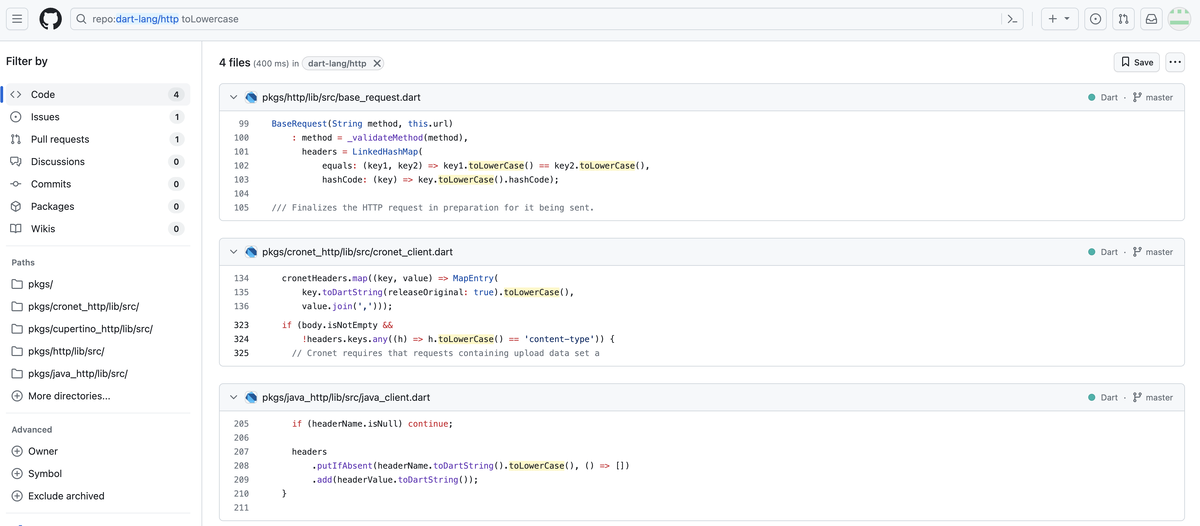Collapse the base_request.dart result

[x=233, y=97]
